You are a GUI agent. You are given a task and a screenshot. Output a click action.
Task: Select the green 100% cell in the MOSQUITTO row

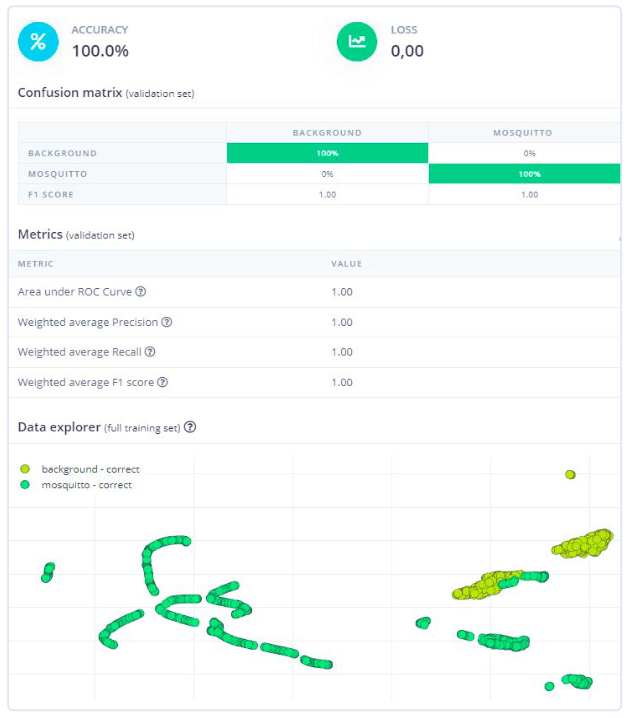[x=525, y=174]
